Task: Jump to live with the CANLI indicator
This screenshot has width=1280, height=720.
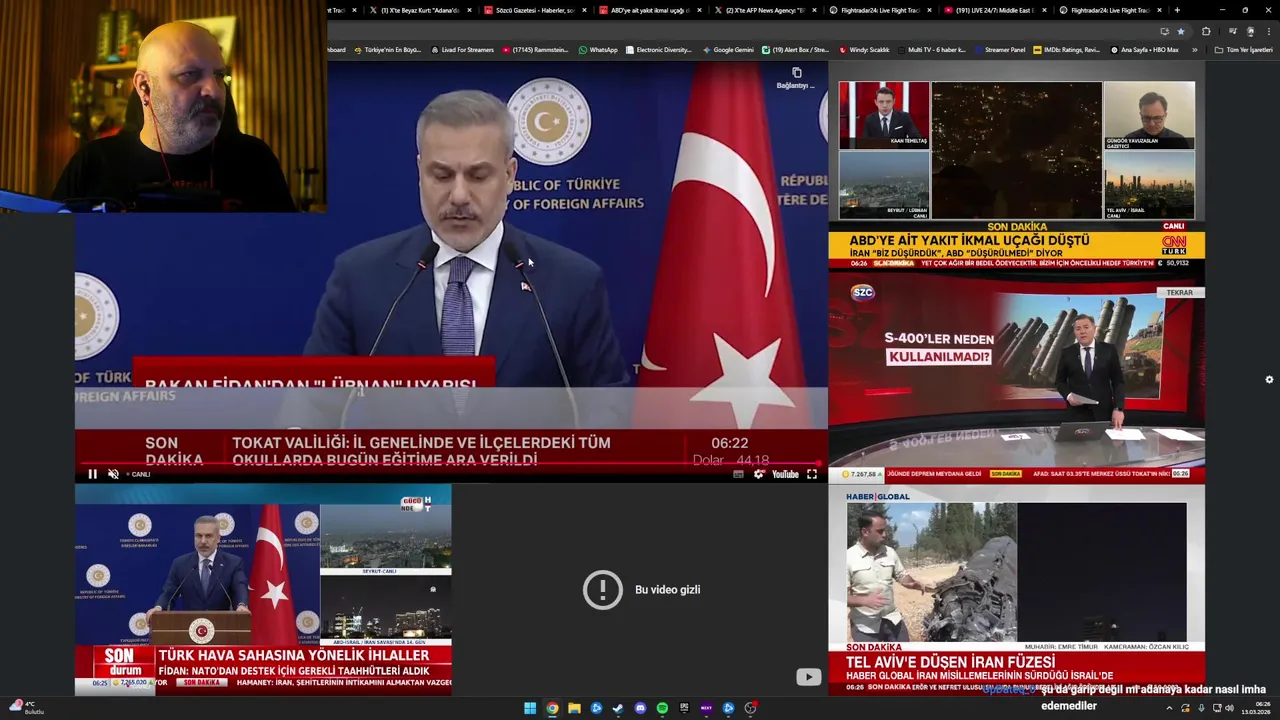Action: [139, 474]
